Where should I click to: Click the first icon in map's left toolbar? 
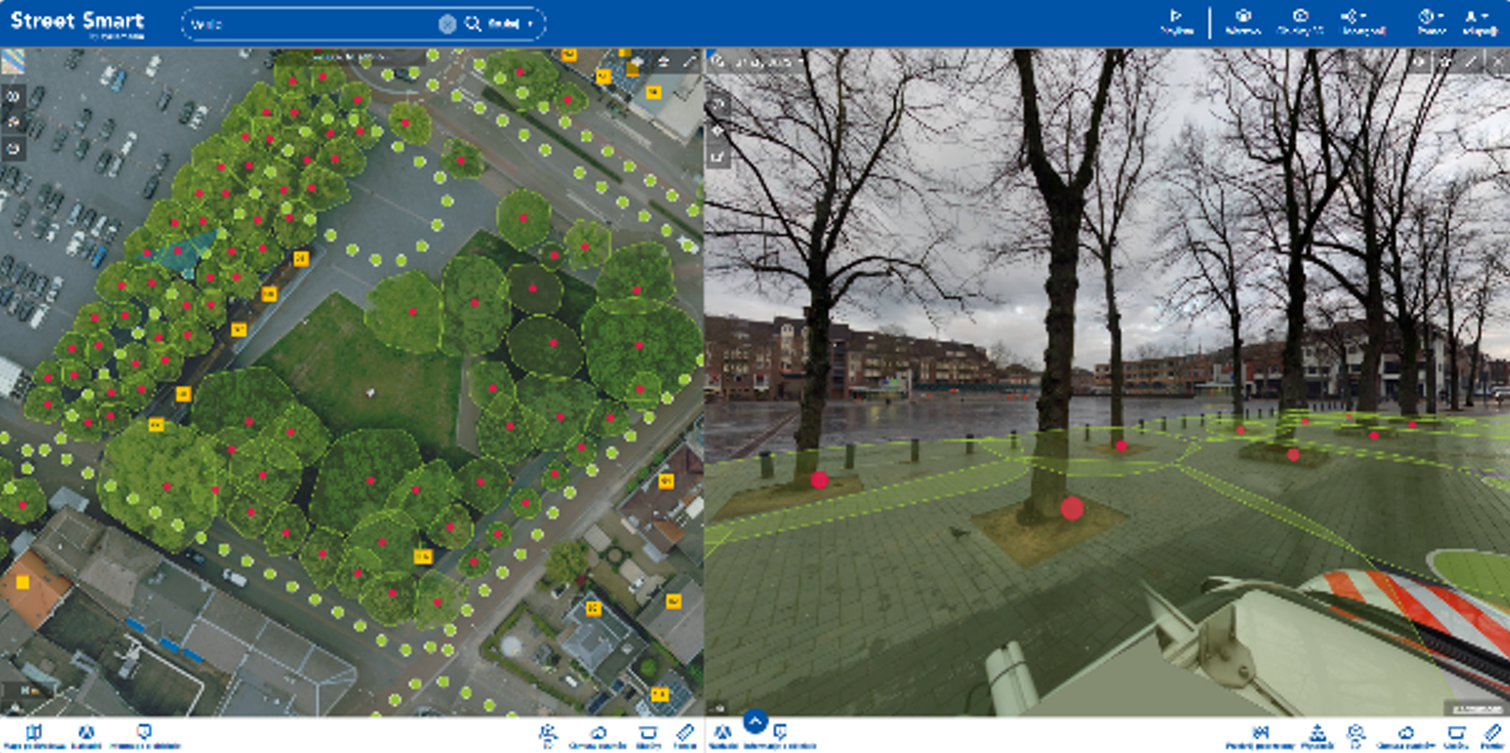point(14,96)
